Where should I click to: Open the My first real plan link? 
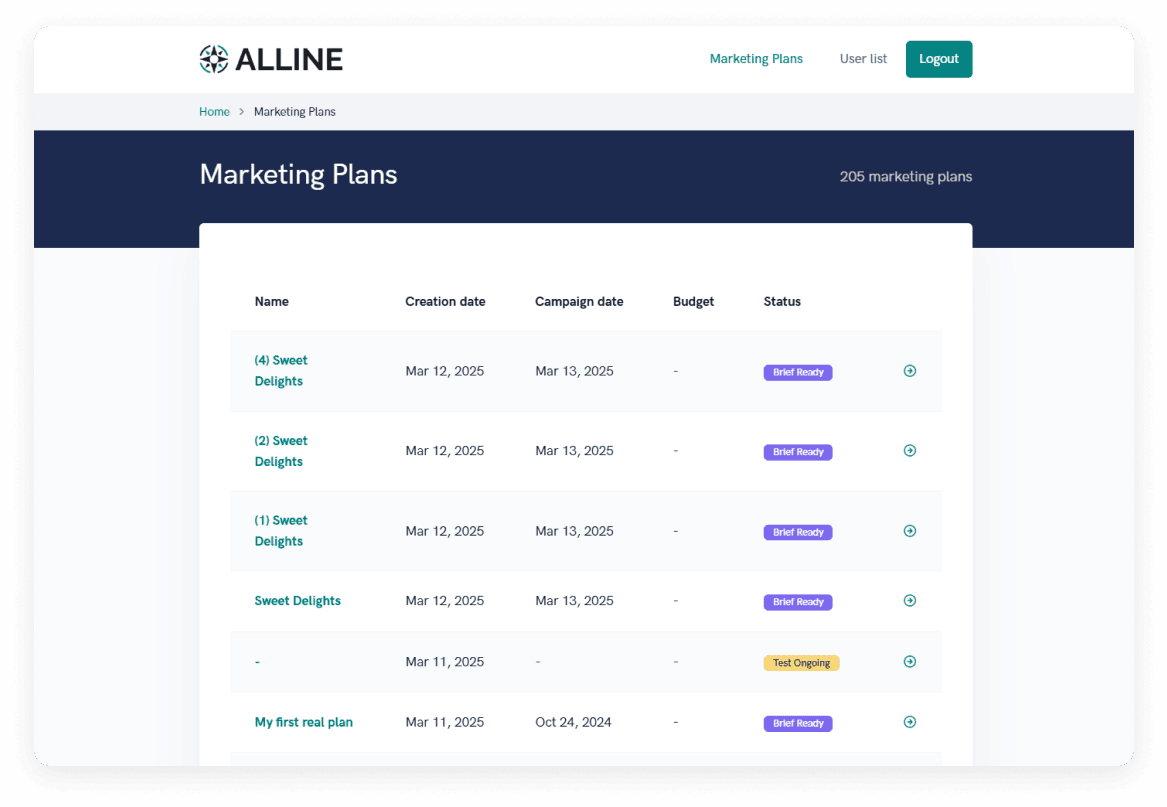304,722
